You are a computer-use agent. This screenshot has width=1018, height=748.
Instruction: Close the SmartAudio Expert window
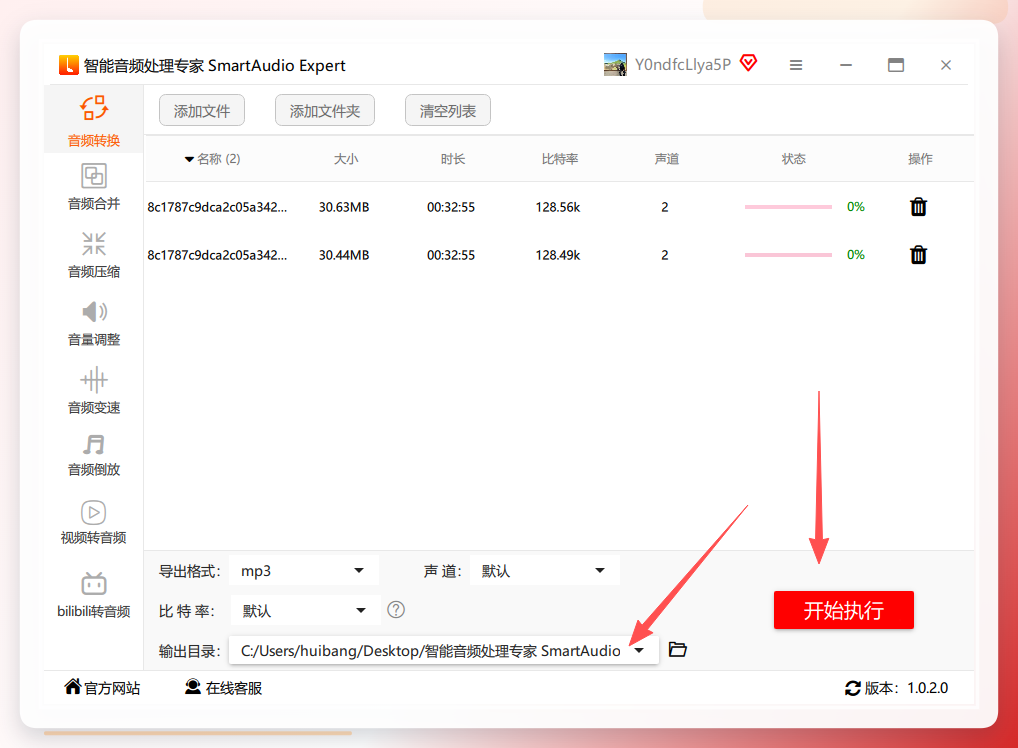point(946,65)
